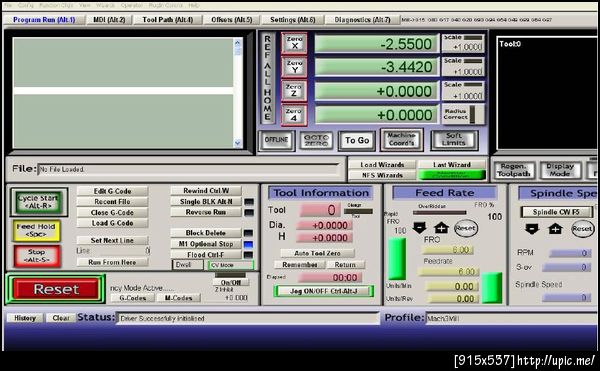The height and width of the screenshot is (371, 600).
Task: Click the To Go button
Action: pyautogui.click(x=357, y=140)
